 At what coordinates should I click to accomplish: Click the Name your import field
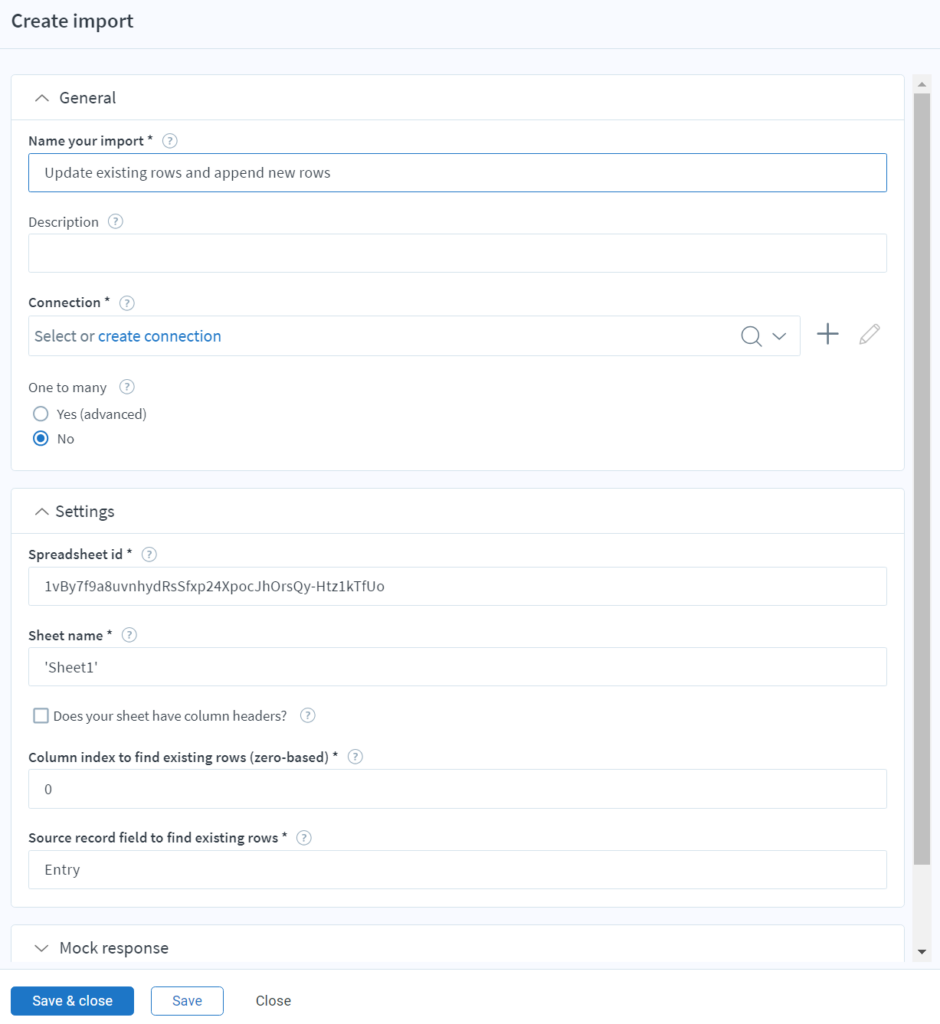[457, 172]
